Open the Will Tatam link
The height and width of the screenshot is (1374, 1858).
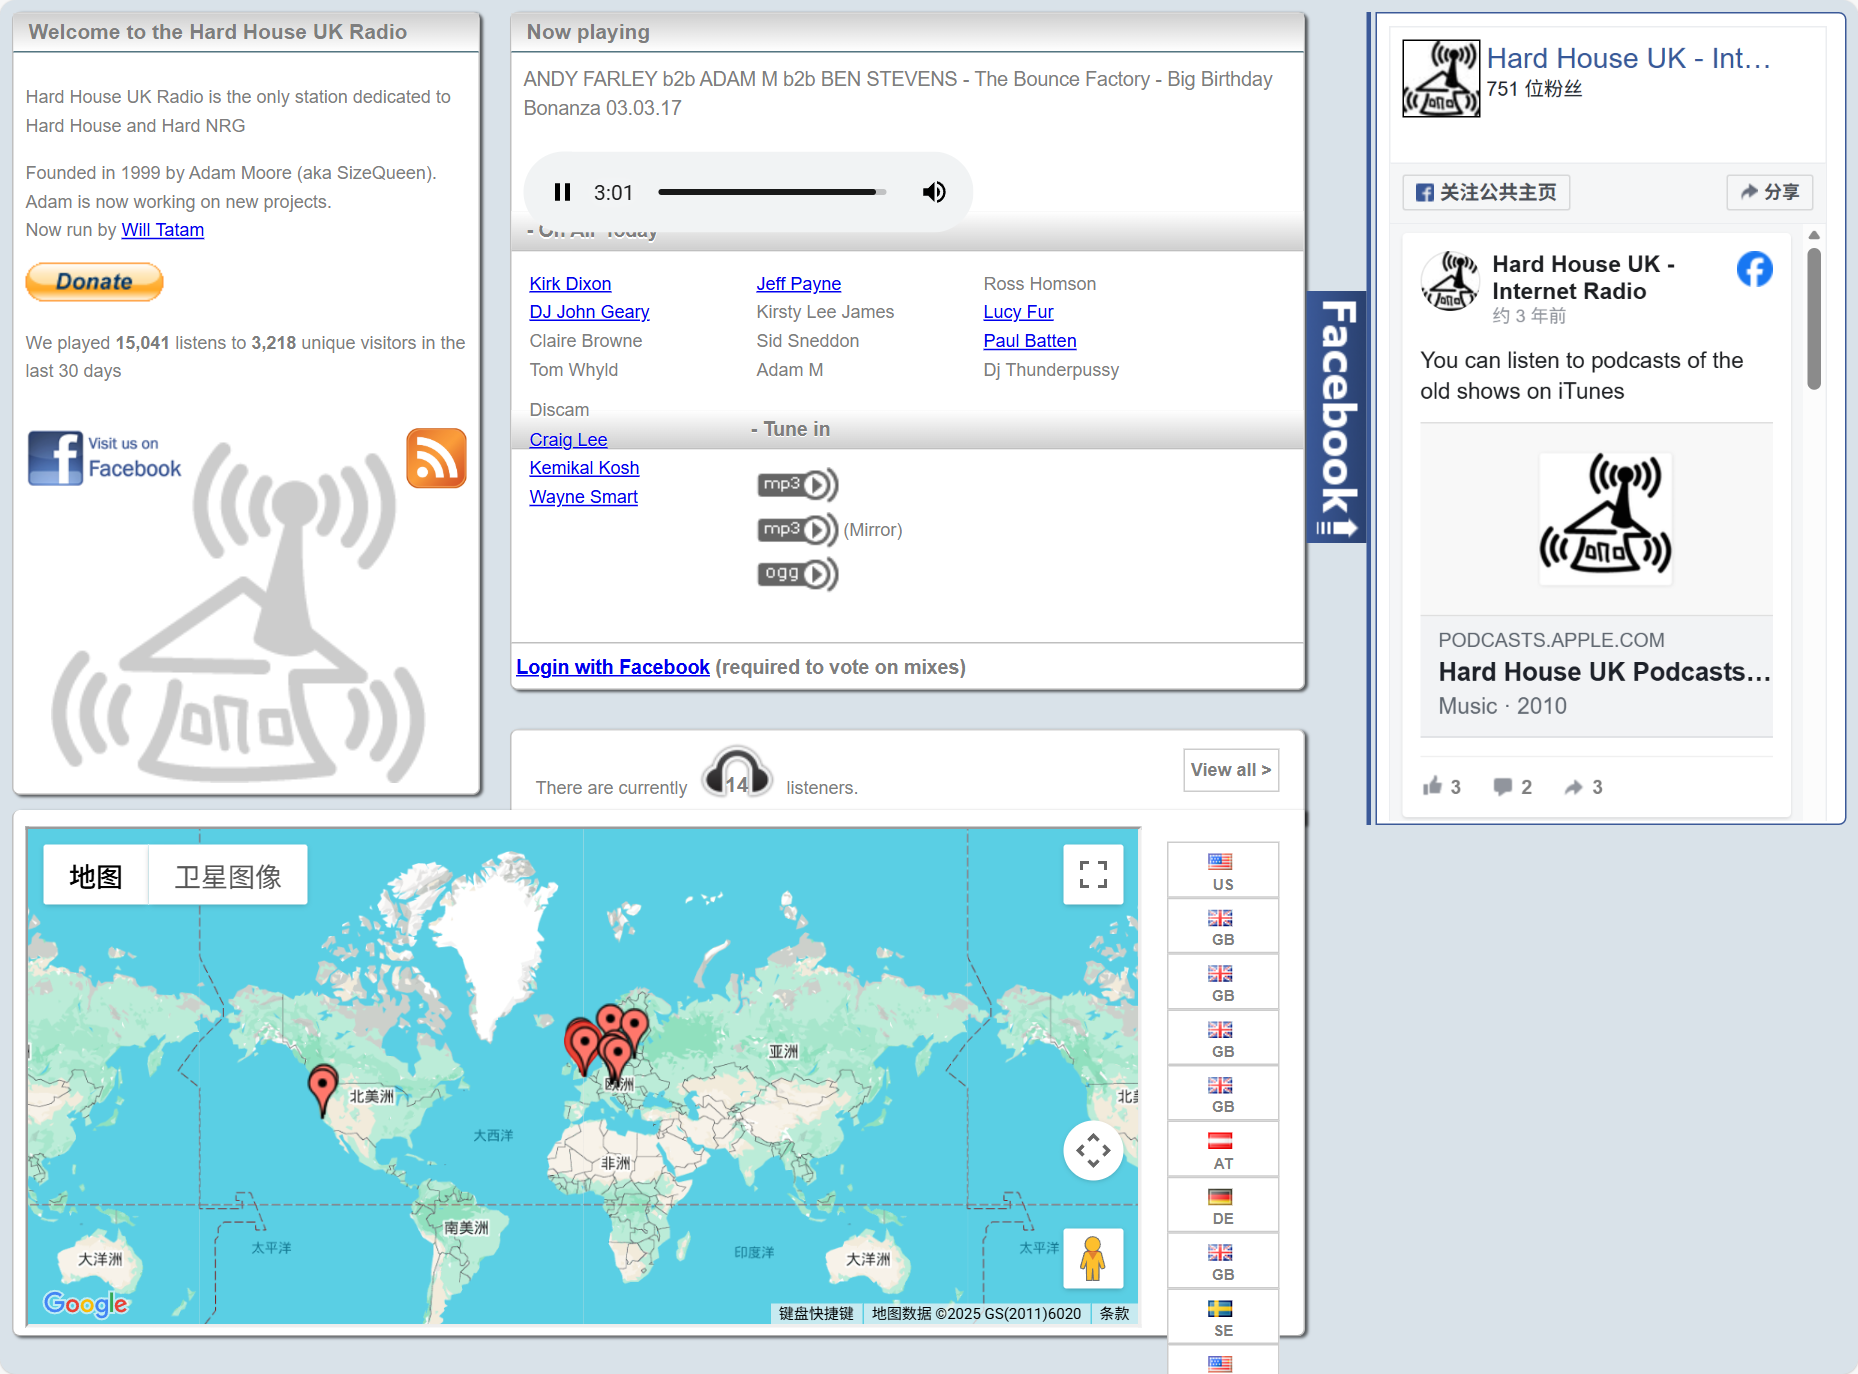click(x=162, y=230)
